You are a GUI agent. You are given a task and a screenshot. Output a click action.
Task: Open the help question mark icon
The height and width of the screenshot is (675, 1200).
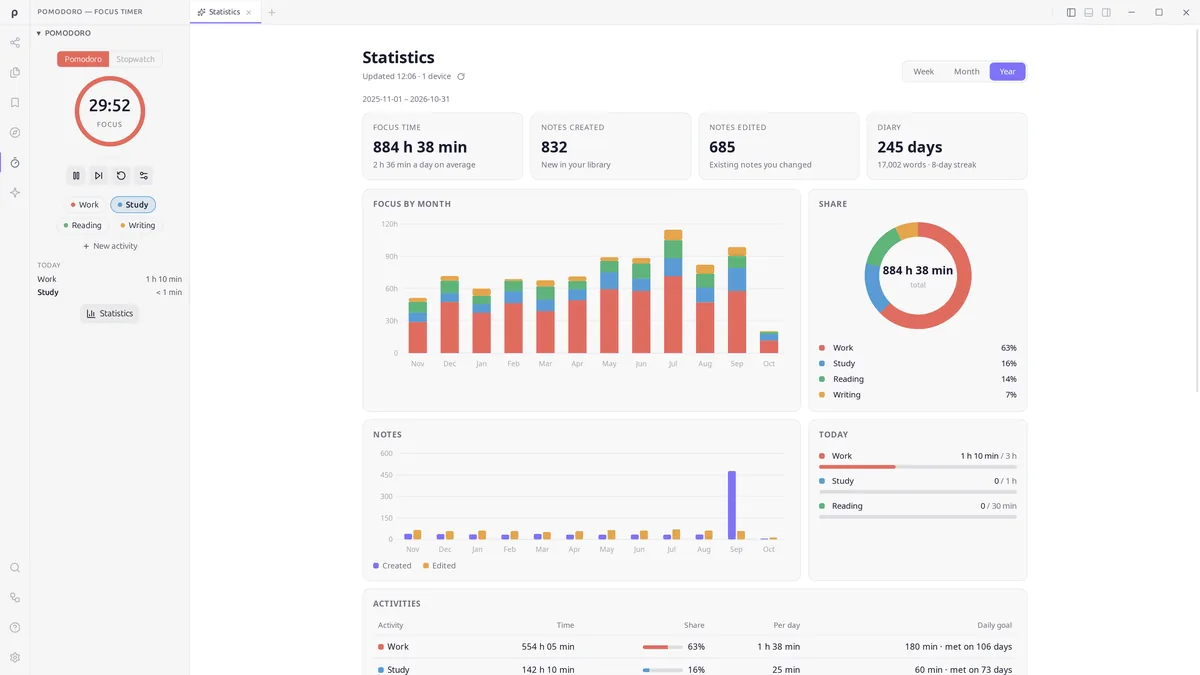[15, 628]
